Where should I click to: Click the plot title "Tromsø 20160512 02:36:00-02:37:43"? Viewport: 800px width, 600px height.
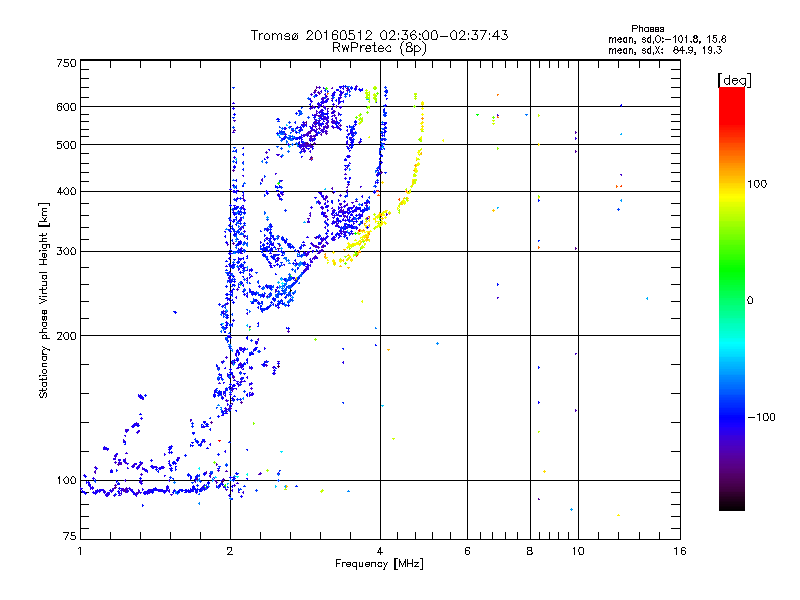point(379,35)
